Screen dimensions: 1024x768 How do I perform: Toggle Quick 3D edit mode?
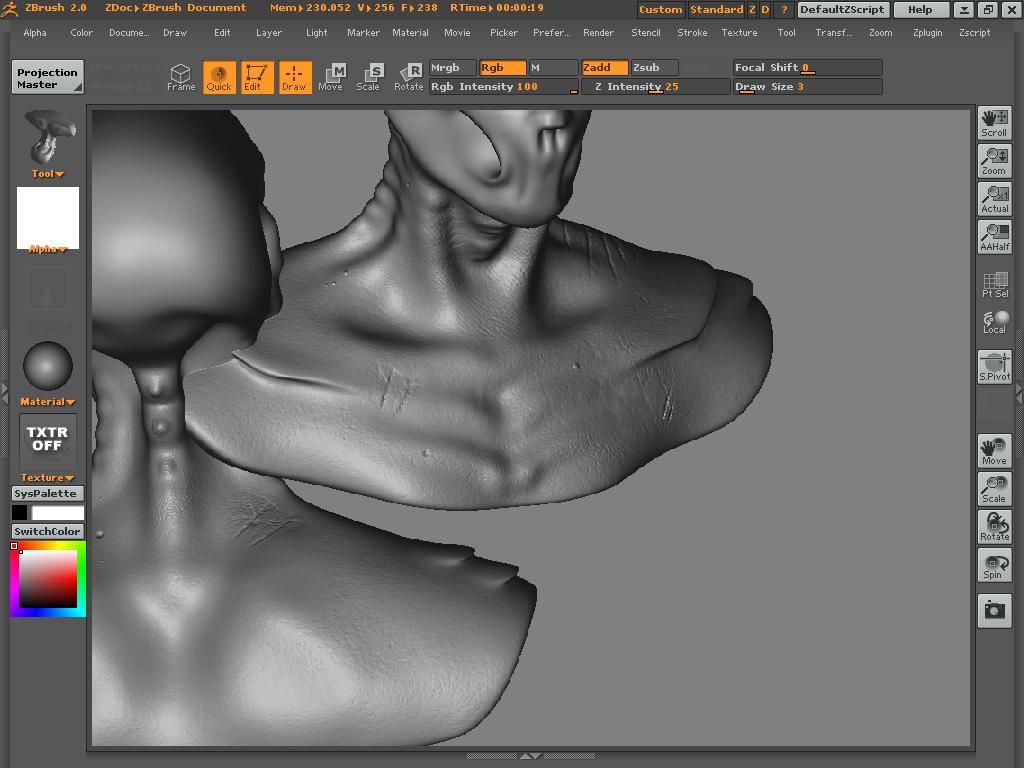tap(219, 77)
